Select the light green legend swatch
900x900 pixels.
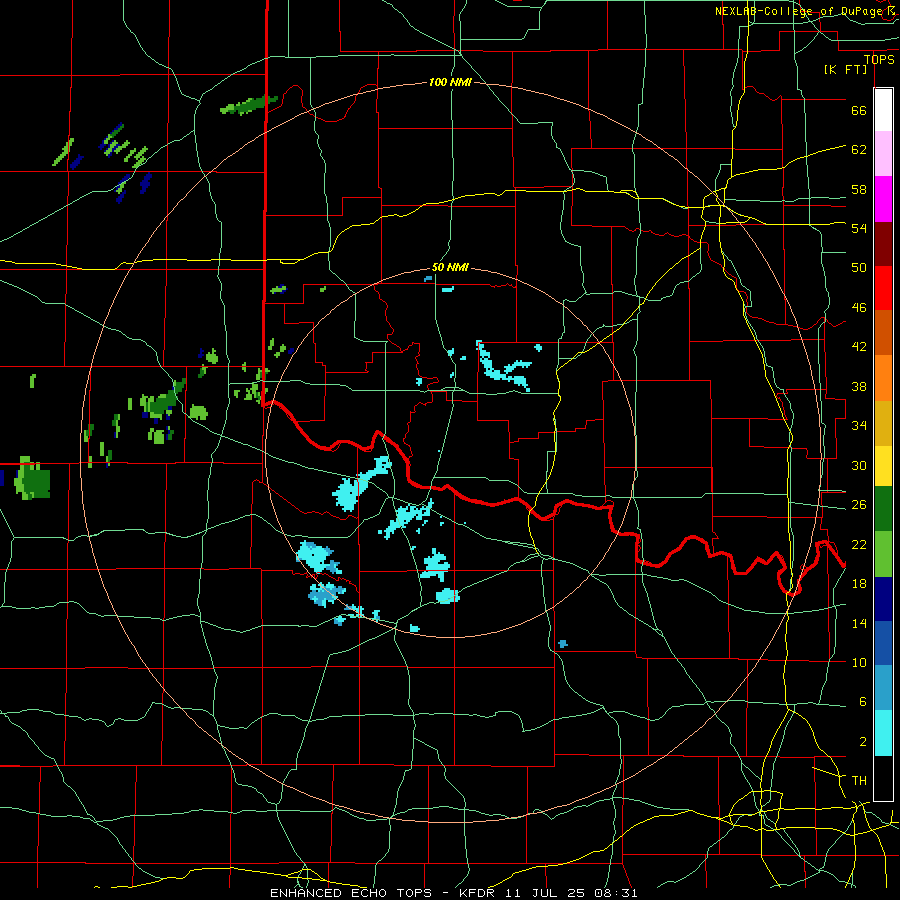(x=883, y=554)
